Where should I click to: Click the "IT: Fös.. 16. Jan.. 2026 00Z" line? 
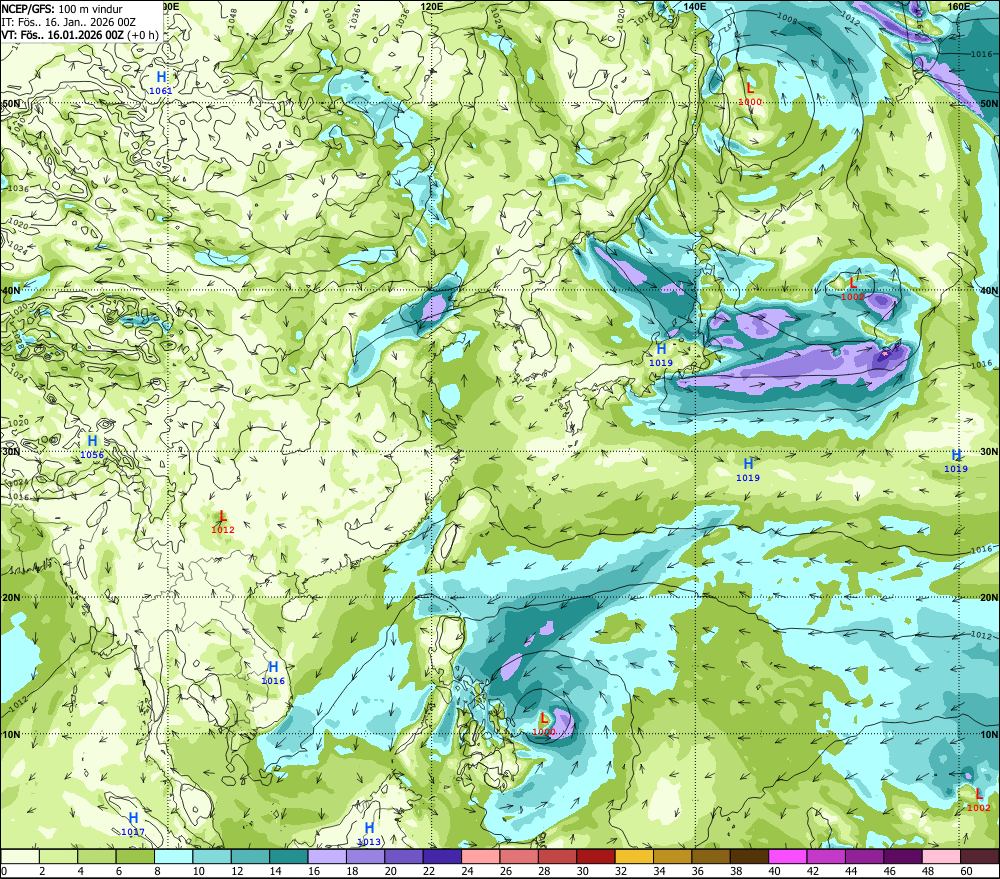(69, 22)
